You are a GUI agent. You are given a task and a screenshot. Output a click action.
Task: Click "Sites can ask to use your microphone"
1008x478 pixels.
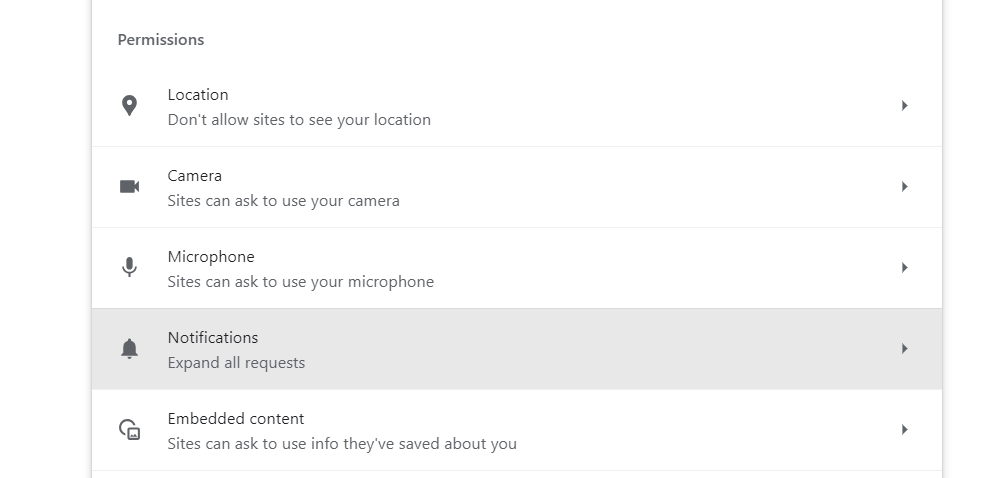click(300, 282)
